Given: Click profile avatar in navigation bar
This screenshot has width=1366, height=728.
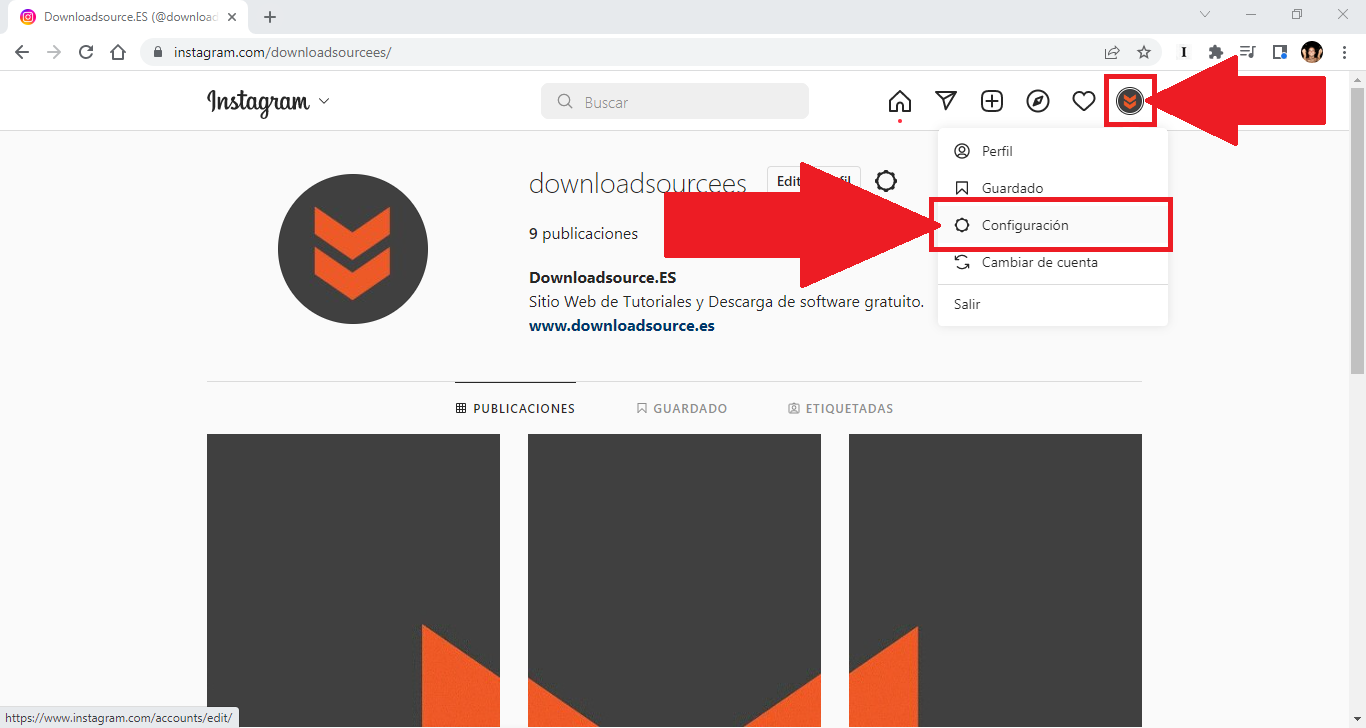Looking at the screenshot, I should [1130, 101].
